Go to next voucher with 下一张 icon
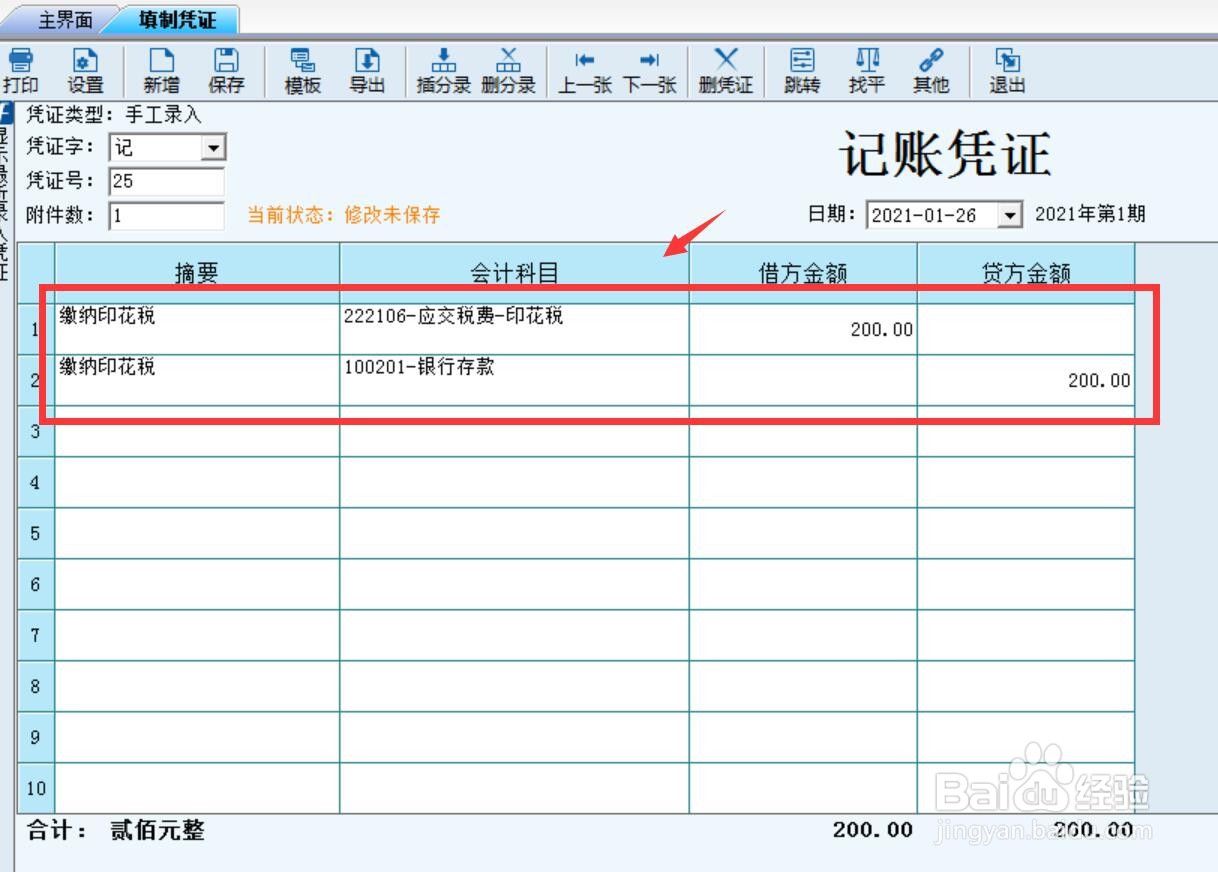Screen dimensions: 1218x872 (652, 70)
